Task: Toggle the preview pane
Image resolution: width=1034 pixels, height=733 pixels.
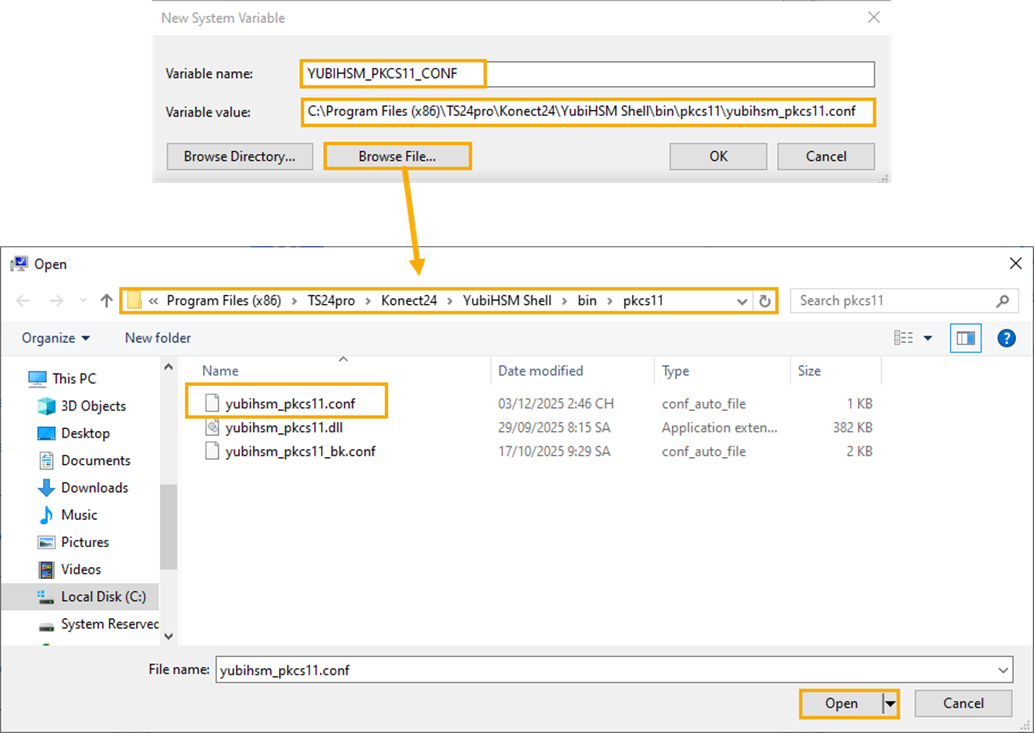Action: pyautogui.click(x=965, y=338)
